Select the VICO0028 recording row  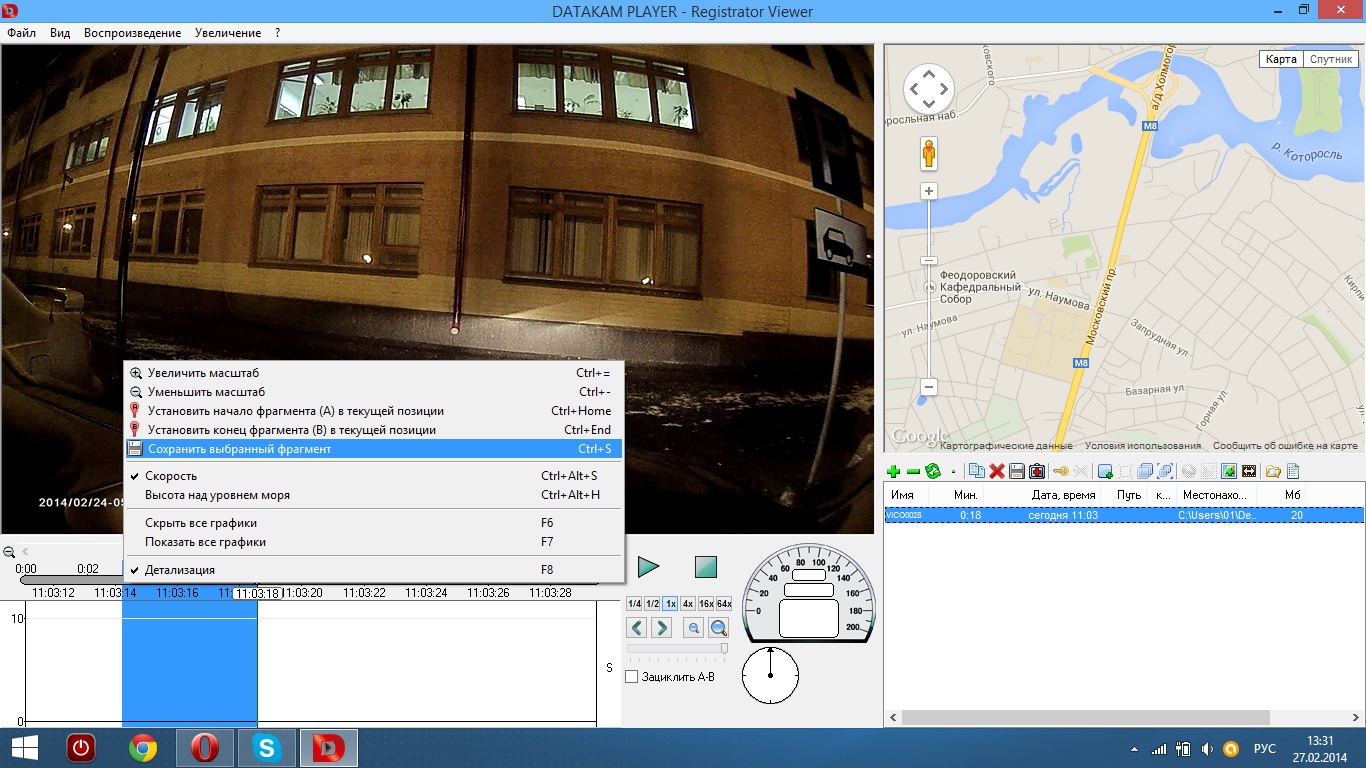[x=1100, y=515]
